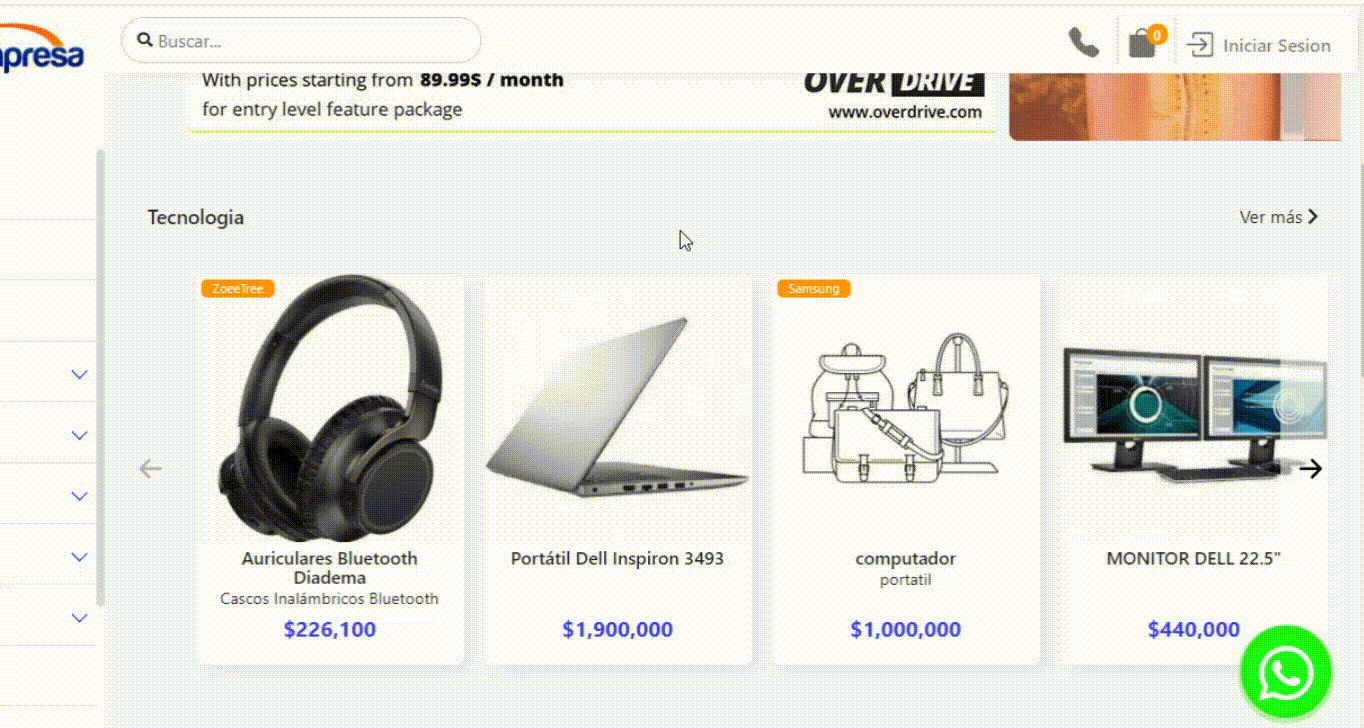Click the phone contact icon
1364x728 pixels.
[x=1084, y=43]
